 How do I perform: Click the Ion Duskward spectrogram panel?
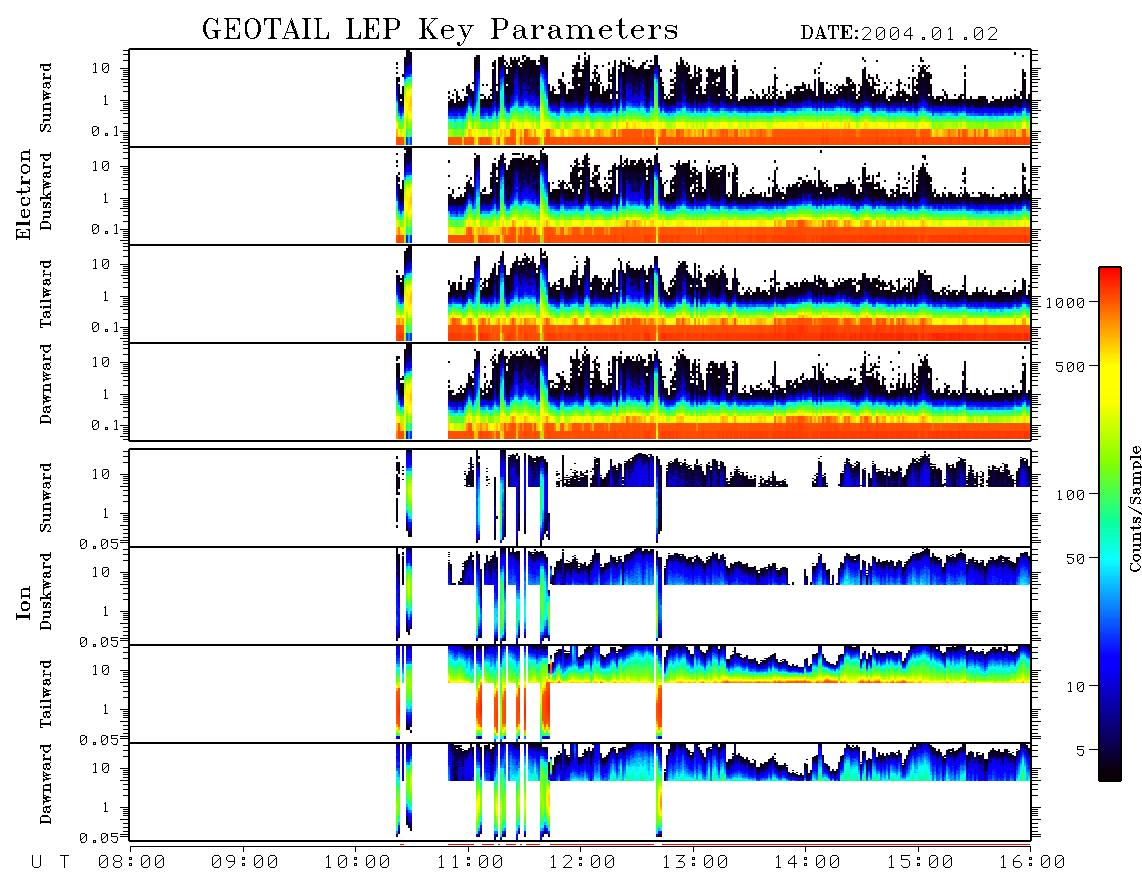(580, 595)
